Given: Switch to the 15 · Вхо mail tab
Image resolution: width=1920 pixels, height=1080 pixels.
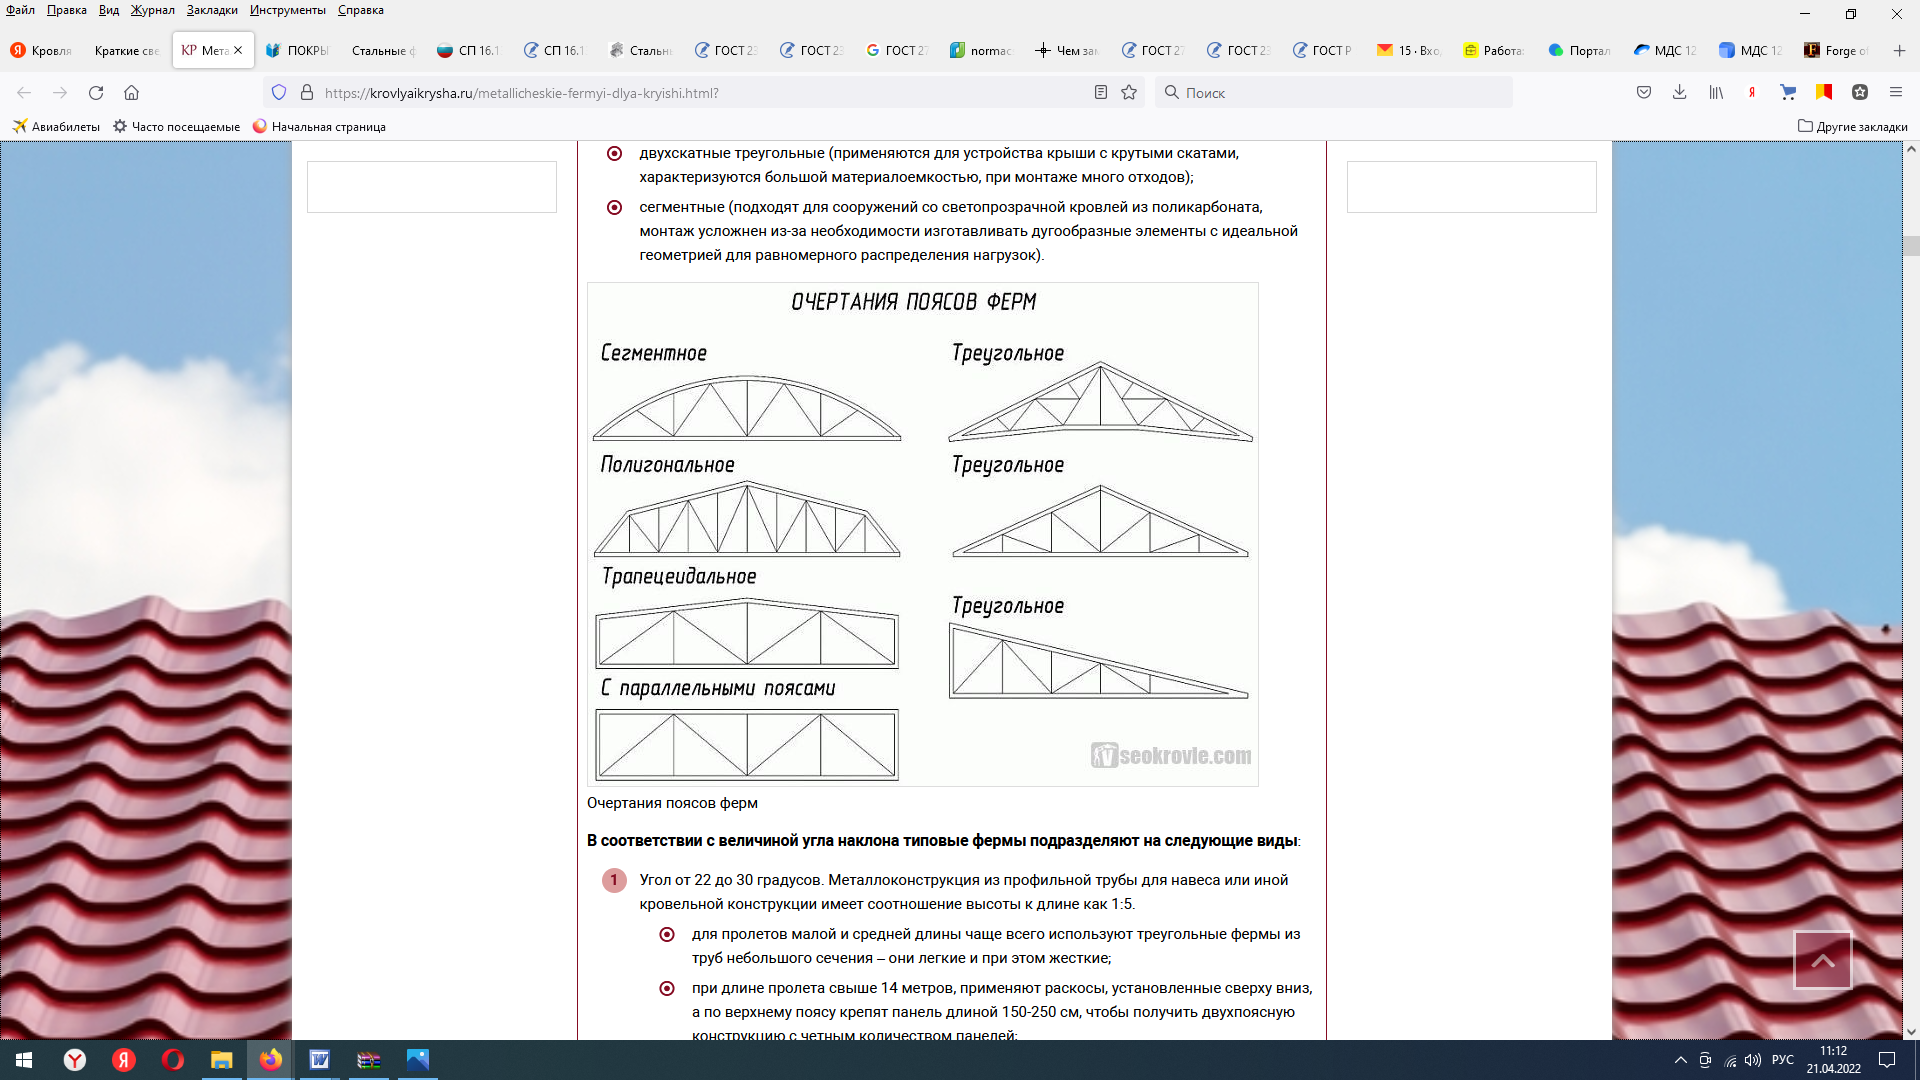Looking at the screenshot, I should pyautogui.click(x=1409, y=50).
